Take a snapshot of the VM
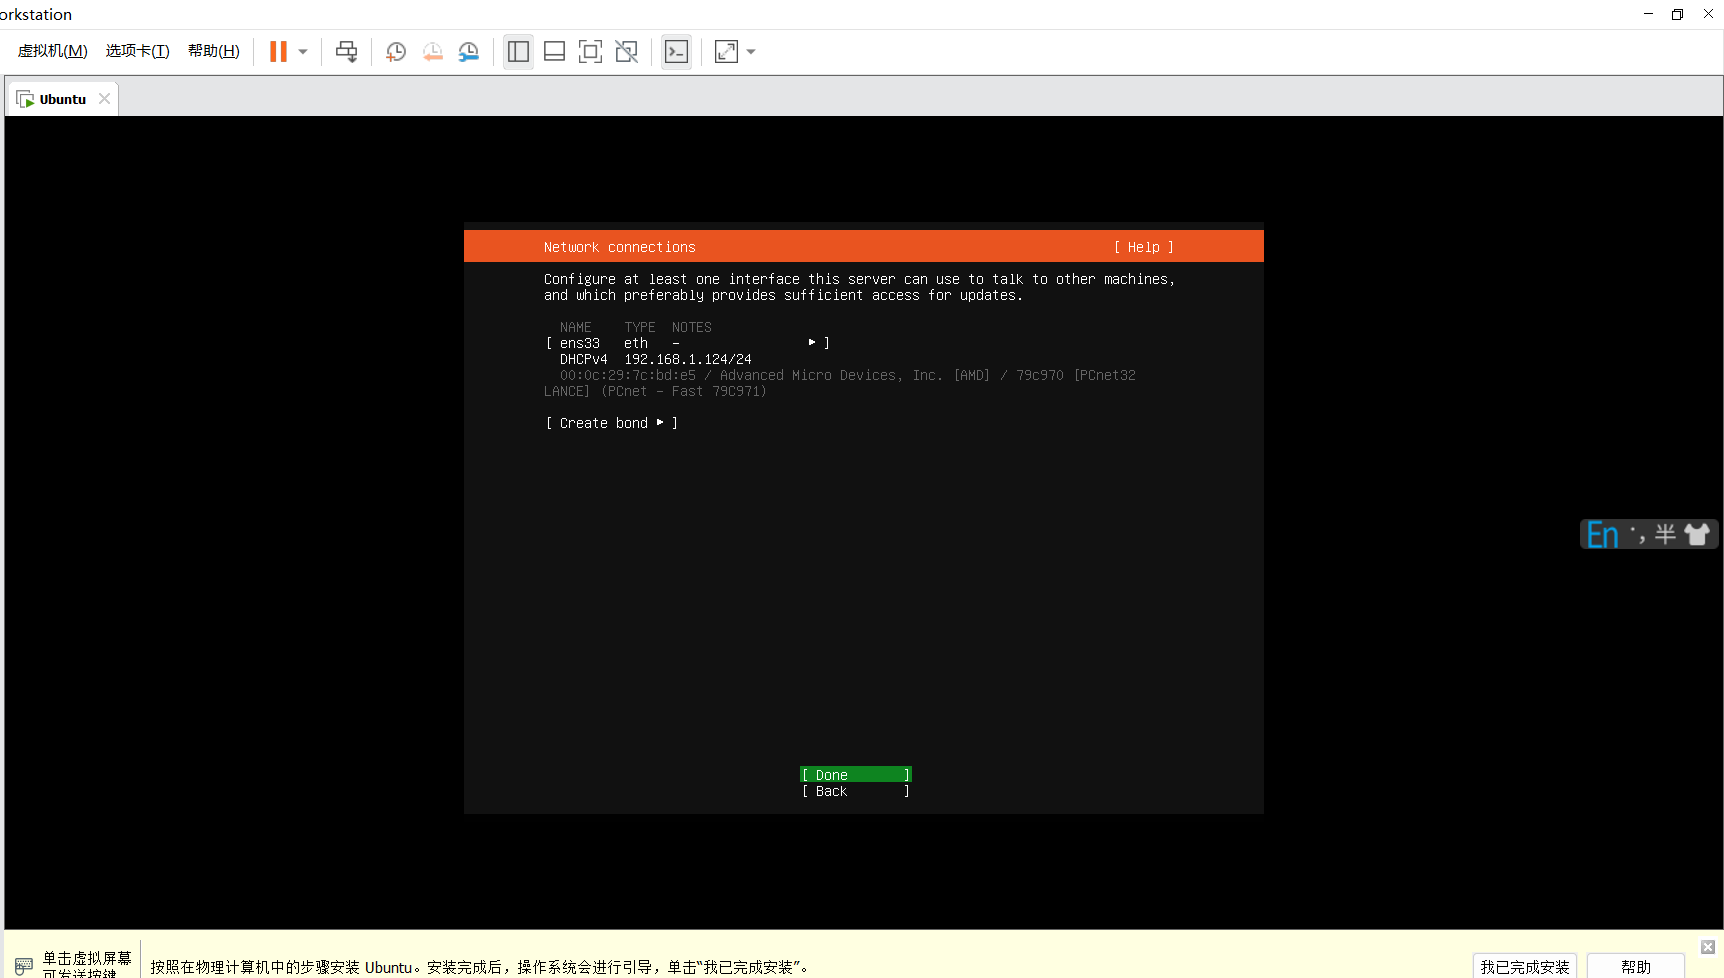 pos(396,52)
